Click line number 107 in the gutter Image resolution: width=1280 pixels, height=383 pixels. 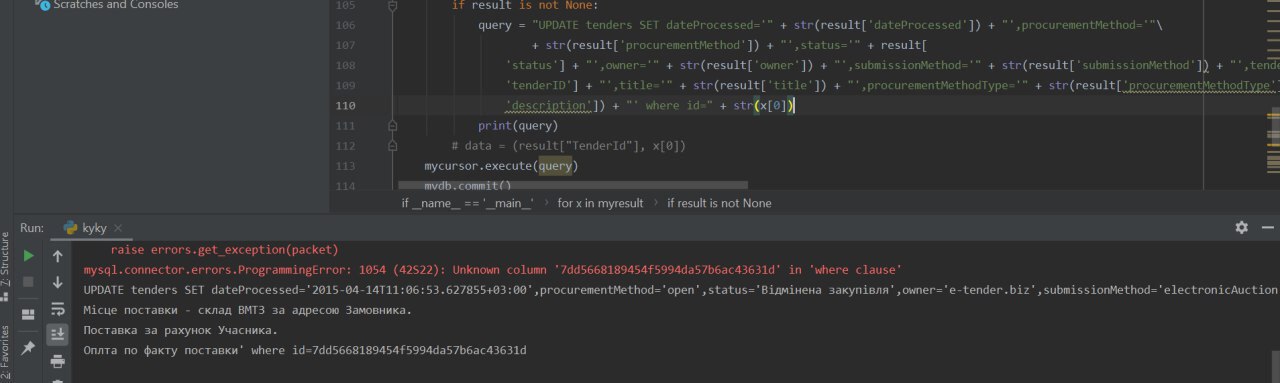point(345,46)
